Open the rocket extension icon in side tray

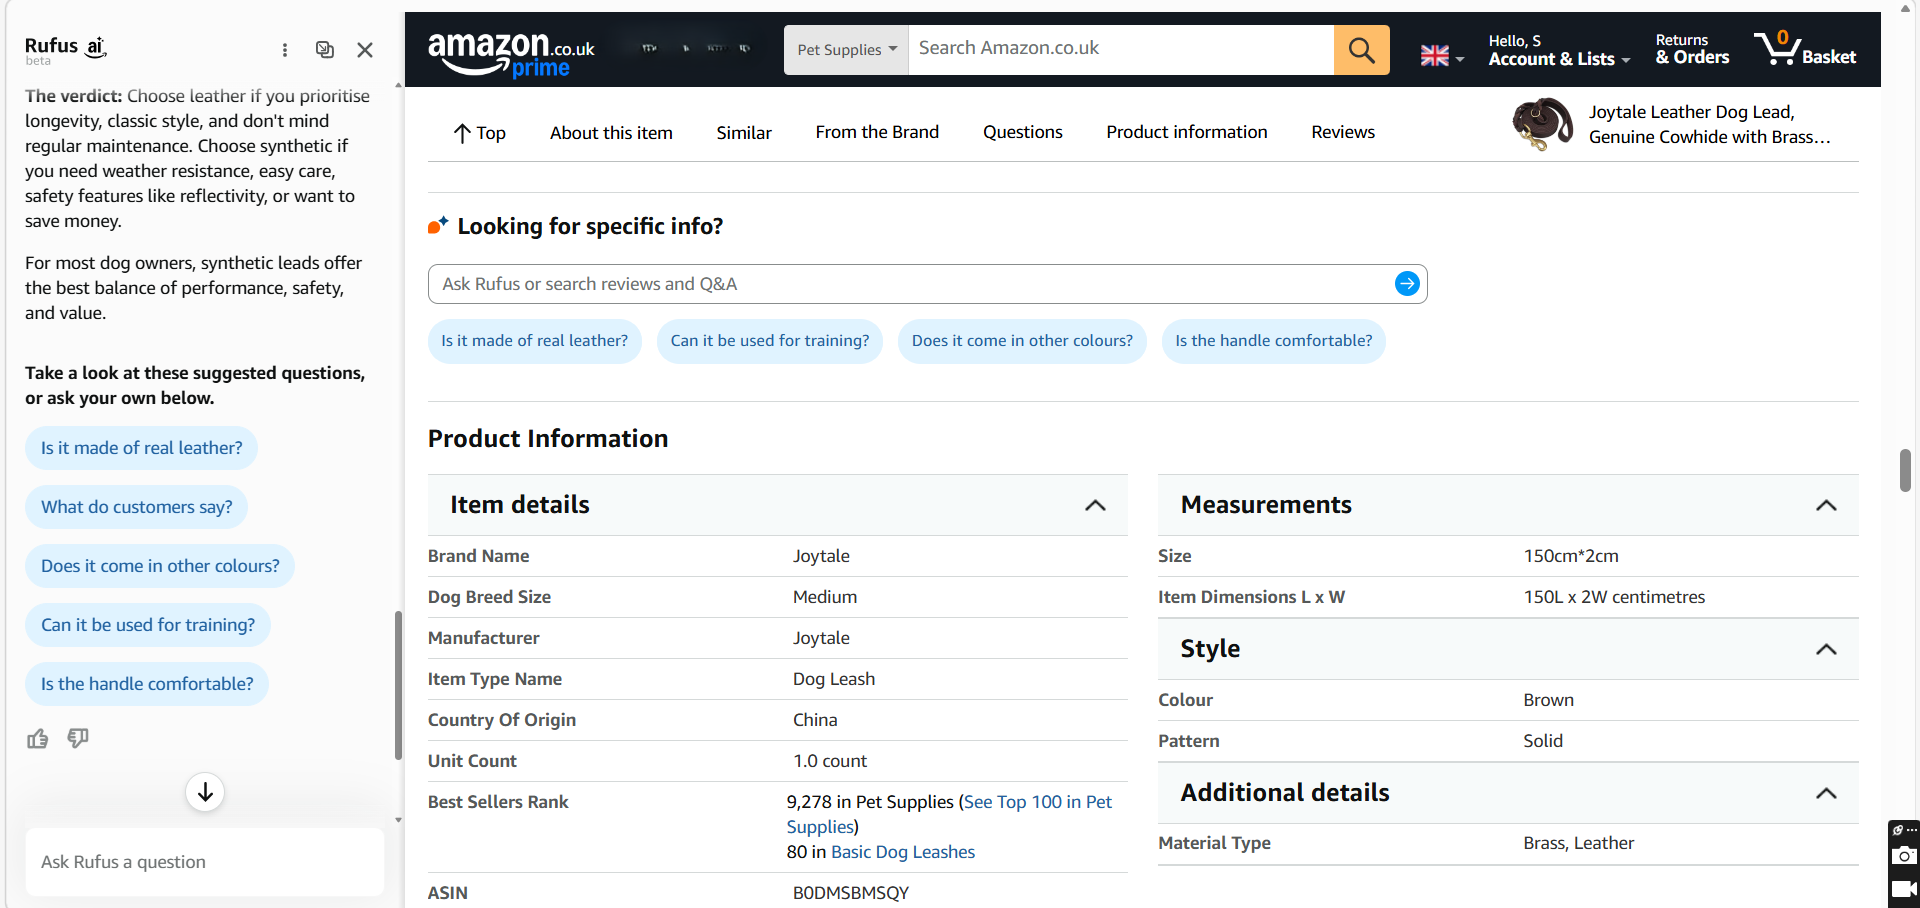tap(1897, 830)
